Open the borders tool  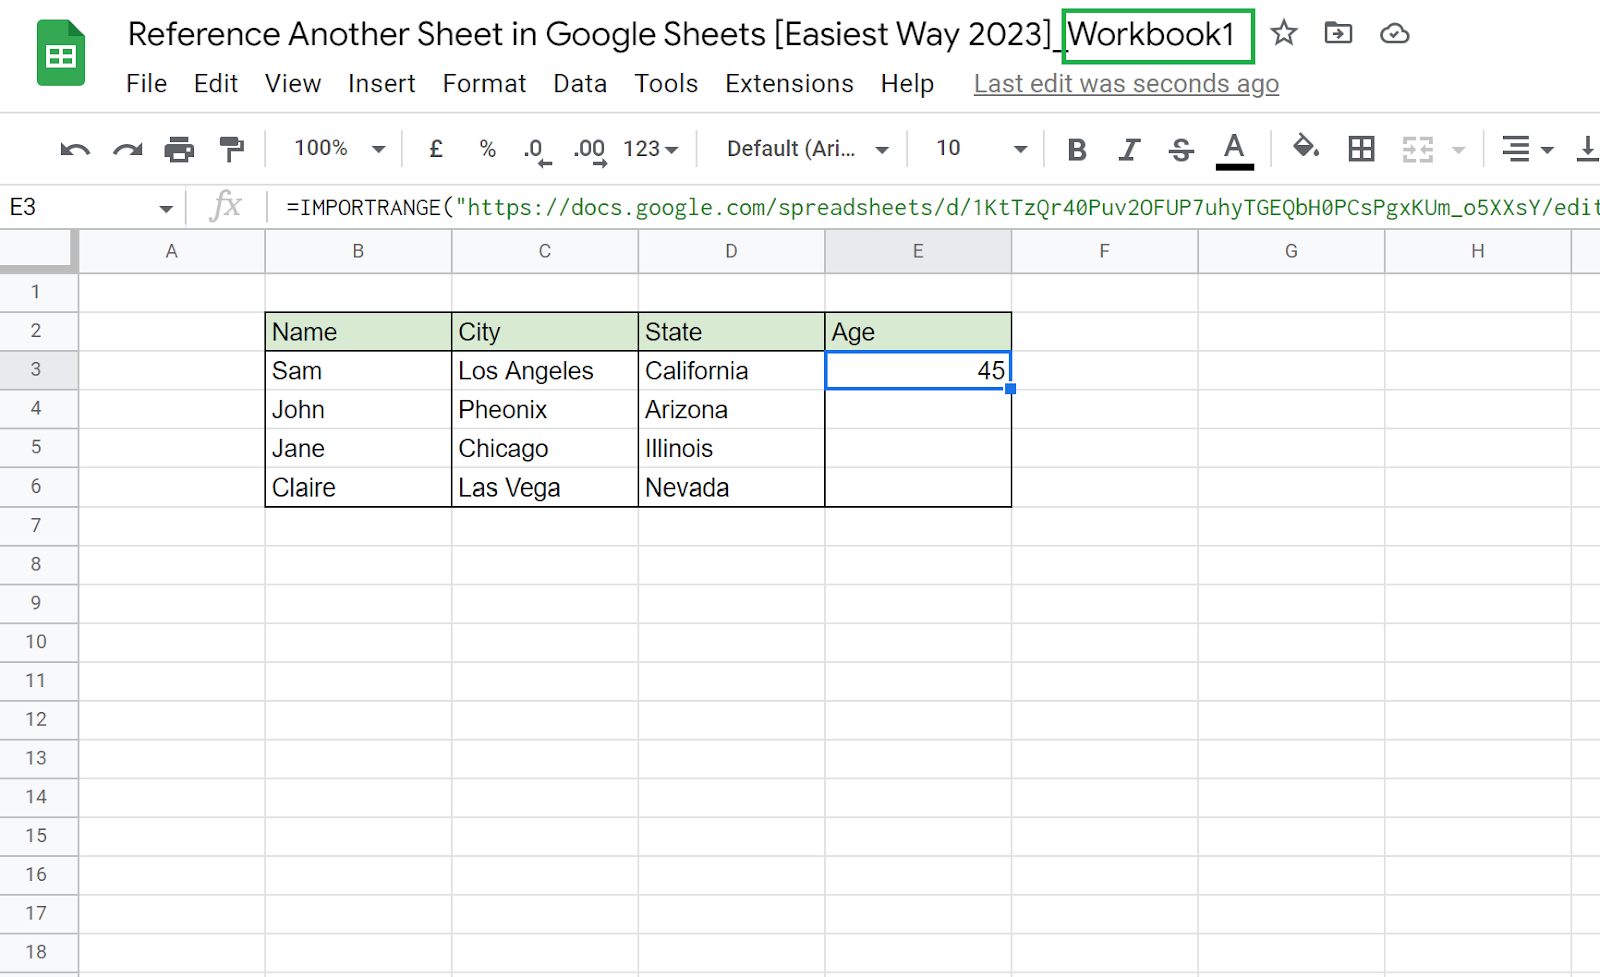pos(1361,149)
